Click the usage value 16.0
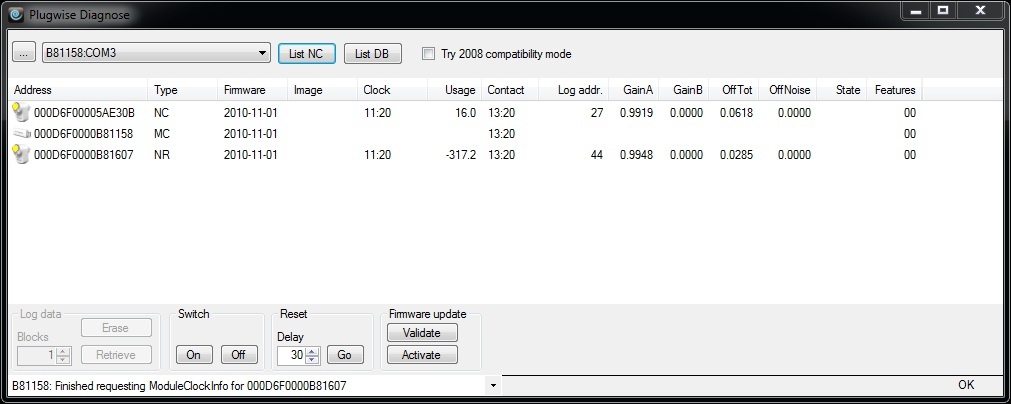Image resolution: width=1011 pixels, height=404 pixels. [466, 113]
